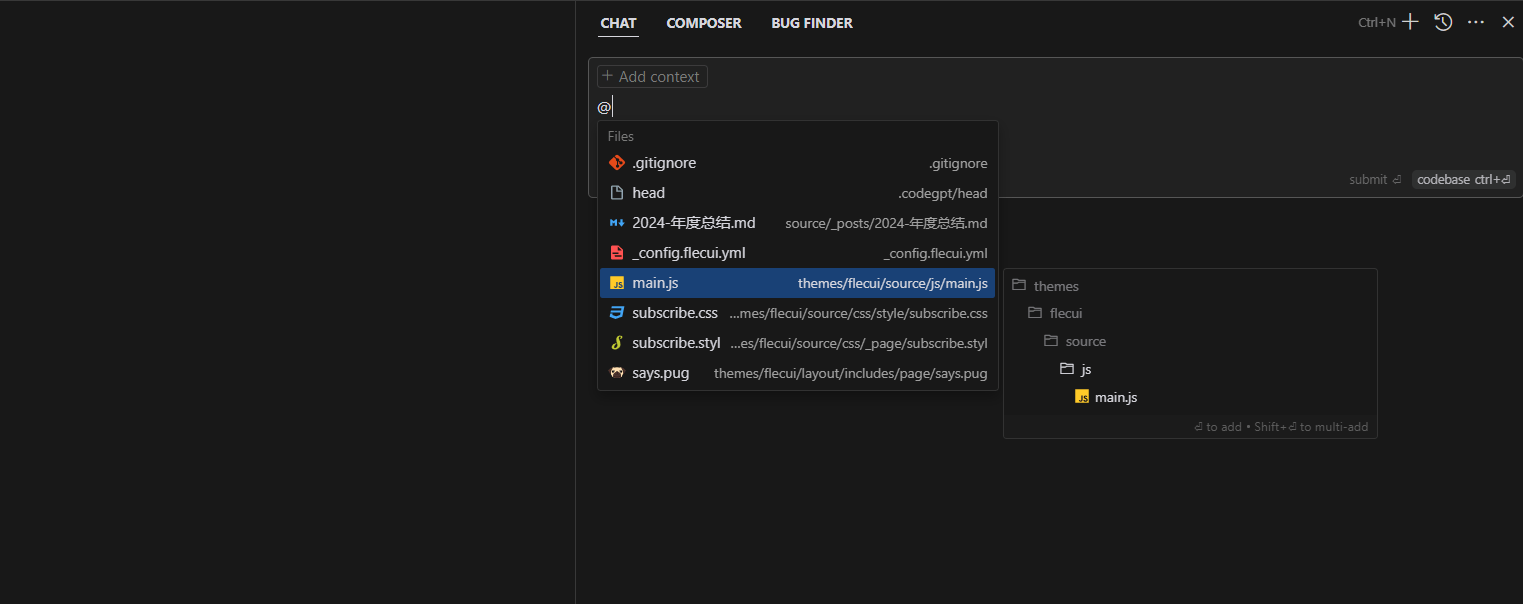
Task: Click the Add context button
Action: pos(652,77)
